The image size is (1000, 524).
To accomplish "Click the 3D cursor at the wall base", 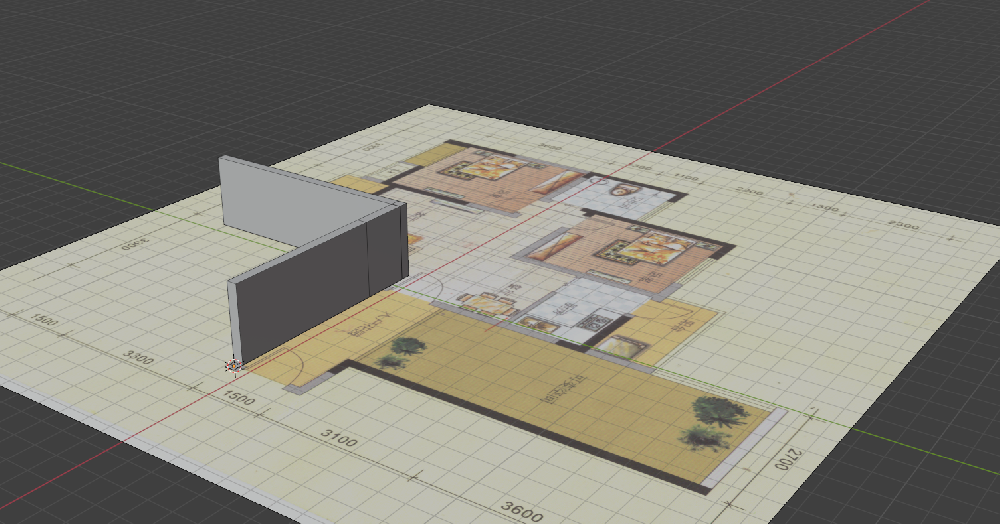I will point(233,365).
